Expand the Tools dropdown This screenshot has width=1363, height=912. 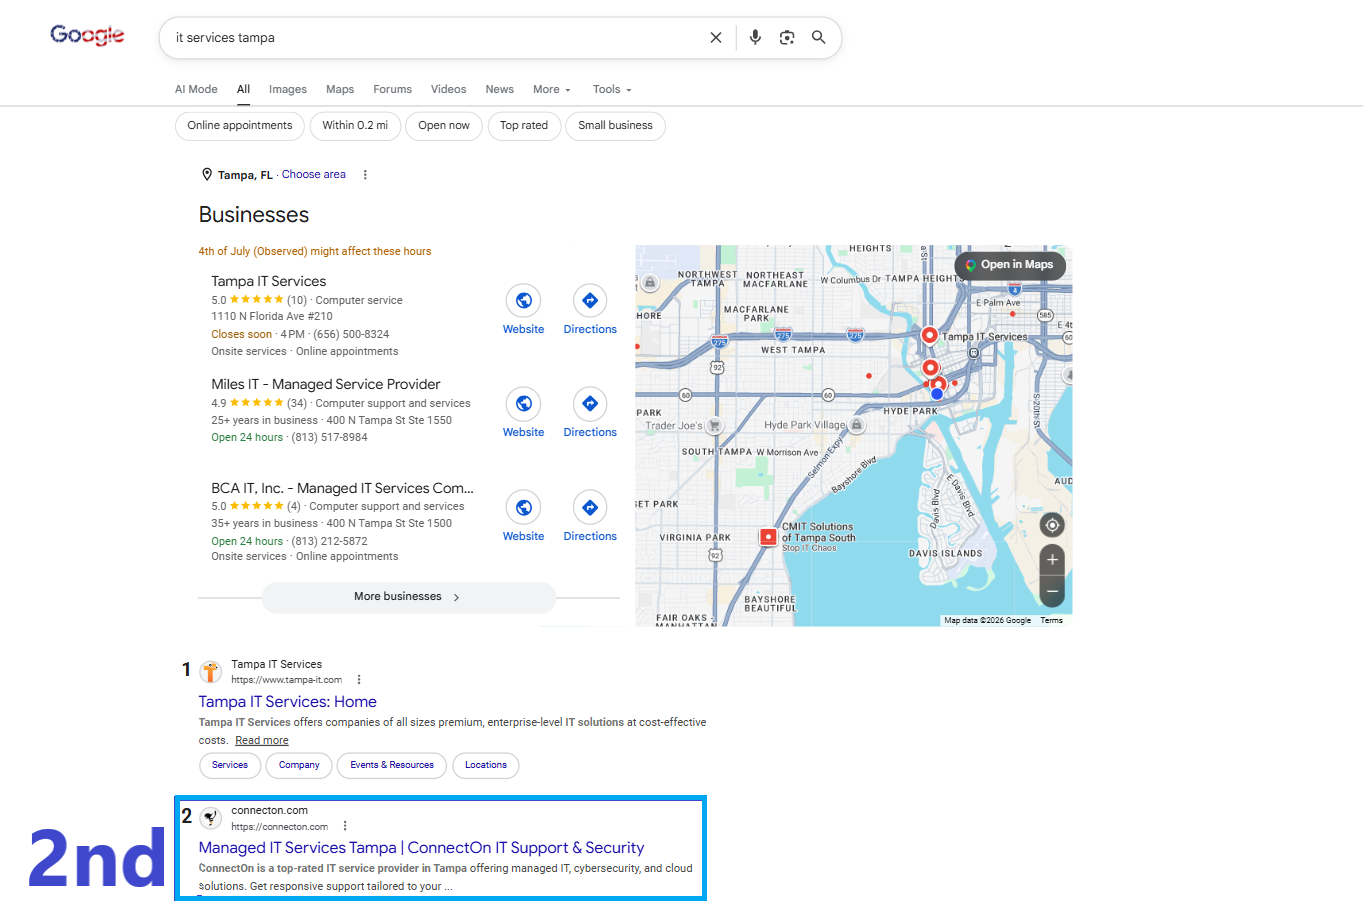click(x=612, y=90)
